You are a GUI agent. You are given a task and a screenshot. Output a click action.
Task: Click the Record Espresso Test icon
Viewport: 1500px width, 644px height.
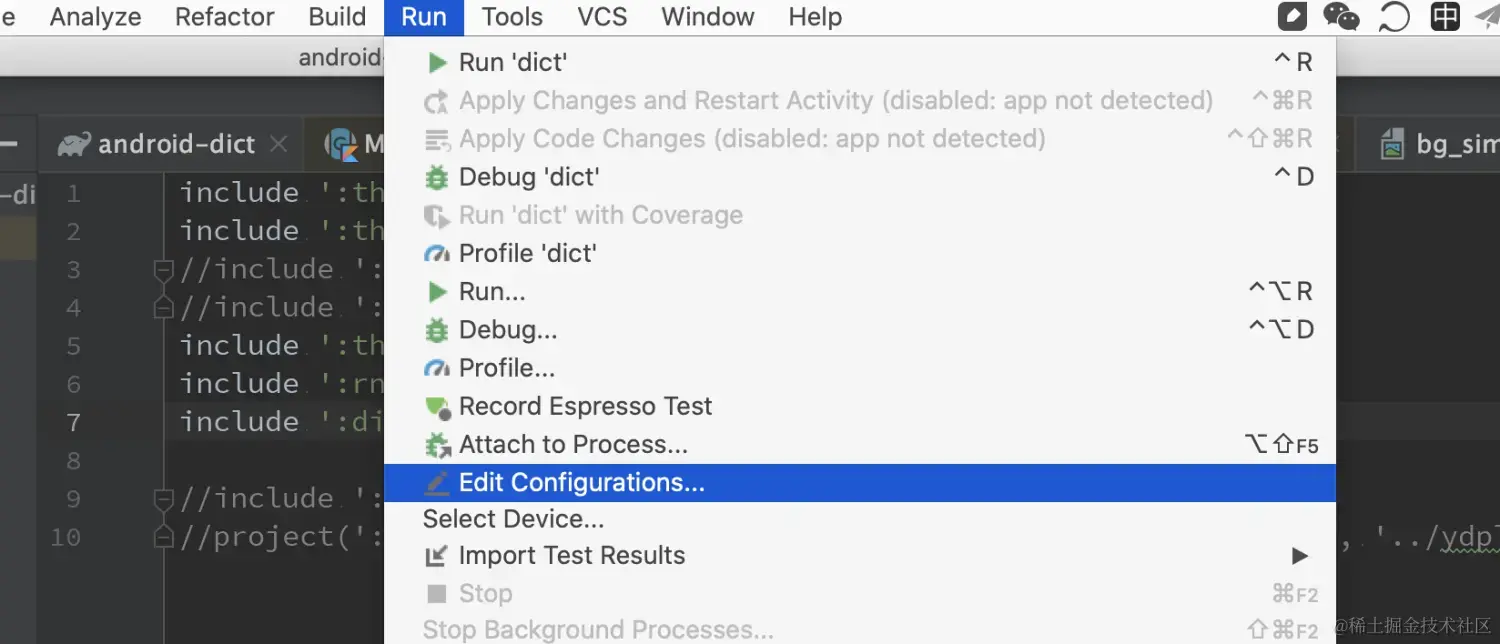pos(438,407)
